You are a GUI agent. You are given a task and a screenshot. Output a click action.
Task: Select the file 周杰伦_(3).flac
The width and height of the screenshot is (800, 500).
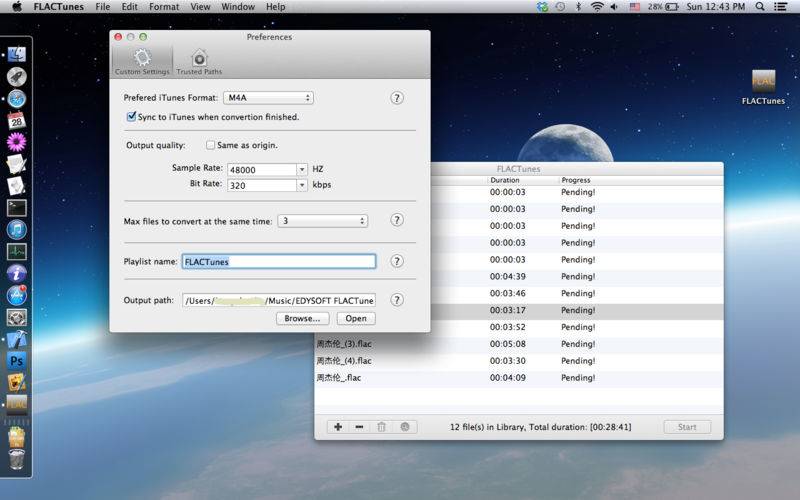pos(344,344)
